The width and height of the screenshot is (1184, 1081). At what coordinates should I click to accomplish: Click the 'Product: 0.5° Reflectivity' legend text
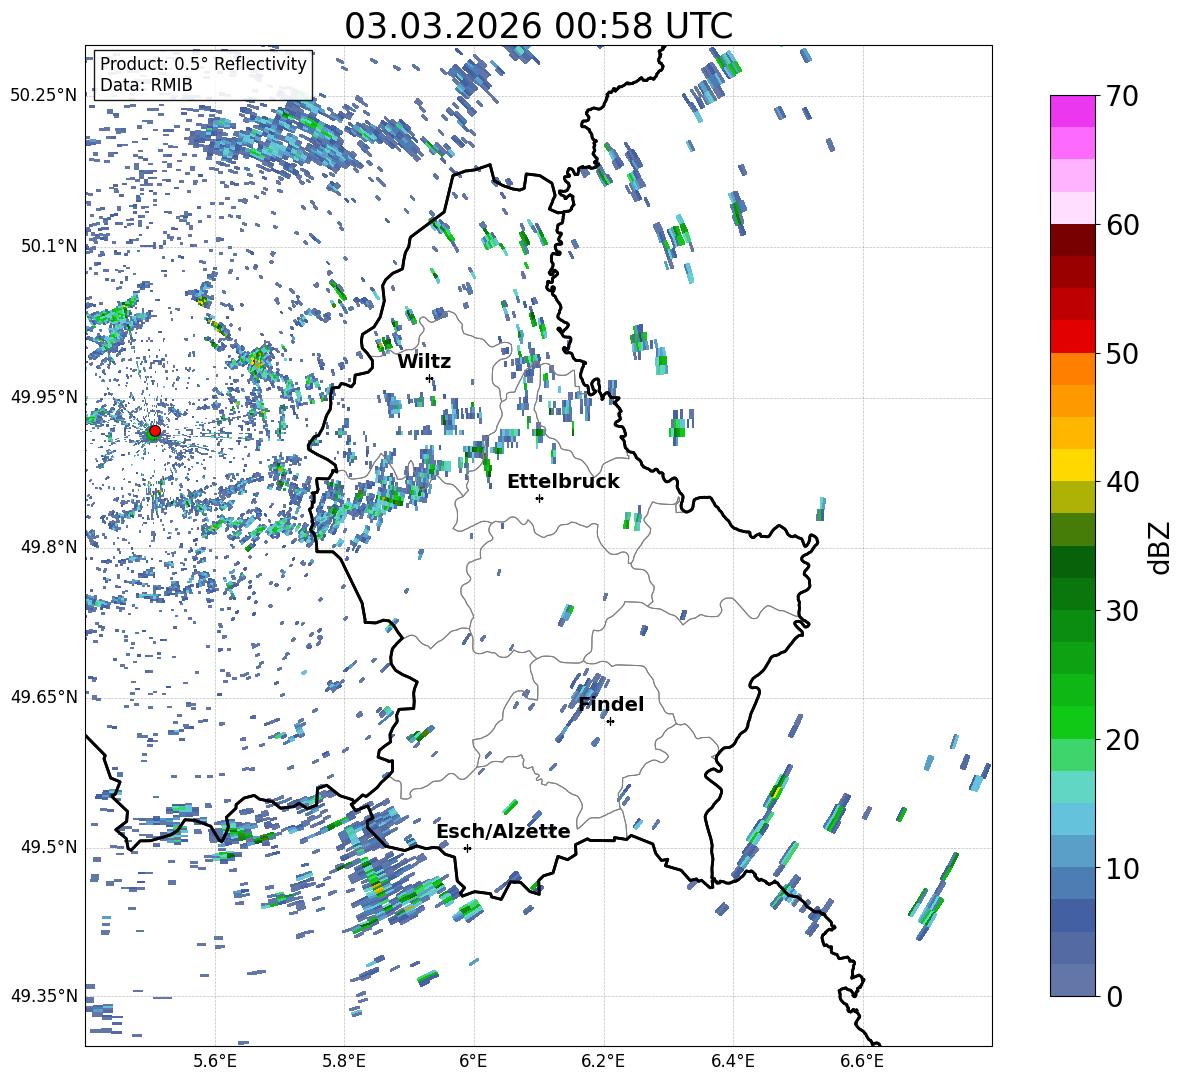pyautogui.click(x=203, y=64)
